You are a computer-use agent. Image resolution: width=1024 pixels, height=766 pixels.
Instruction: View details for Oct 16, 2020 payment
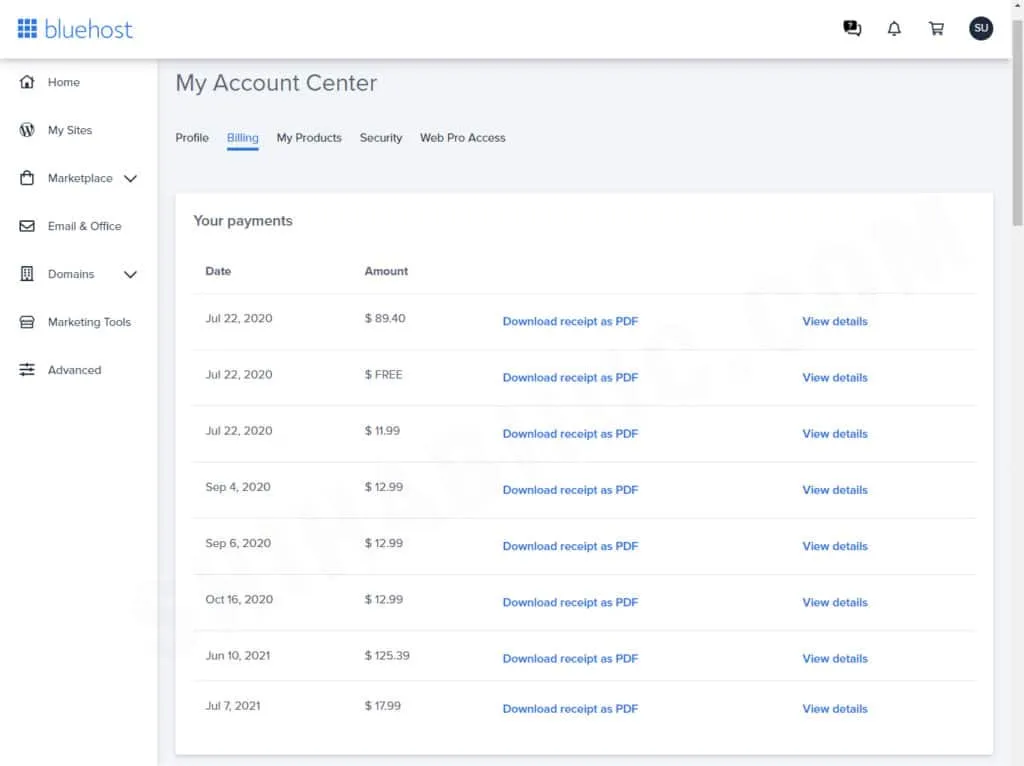tap(835, 602)
